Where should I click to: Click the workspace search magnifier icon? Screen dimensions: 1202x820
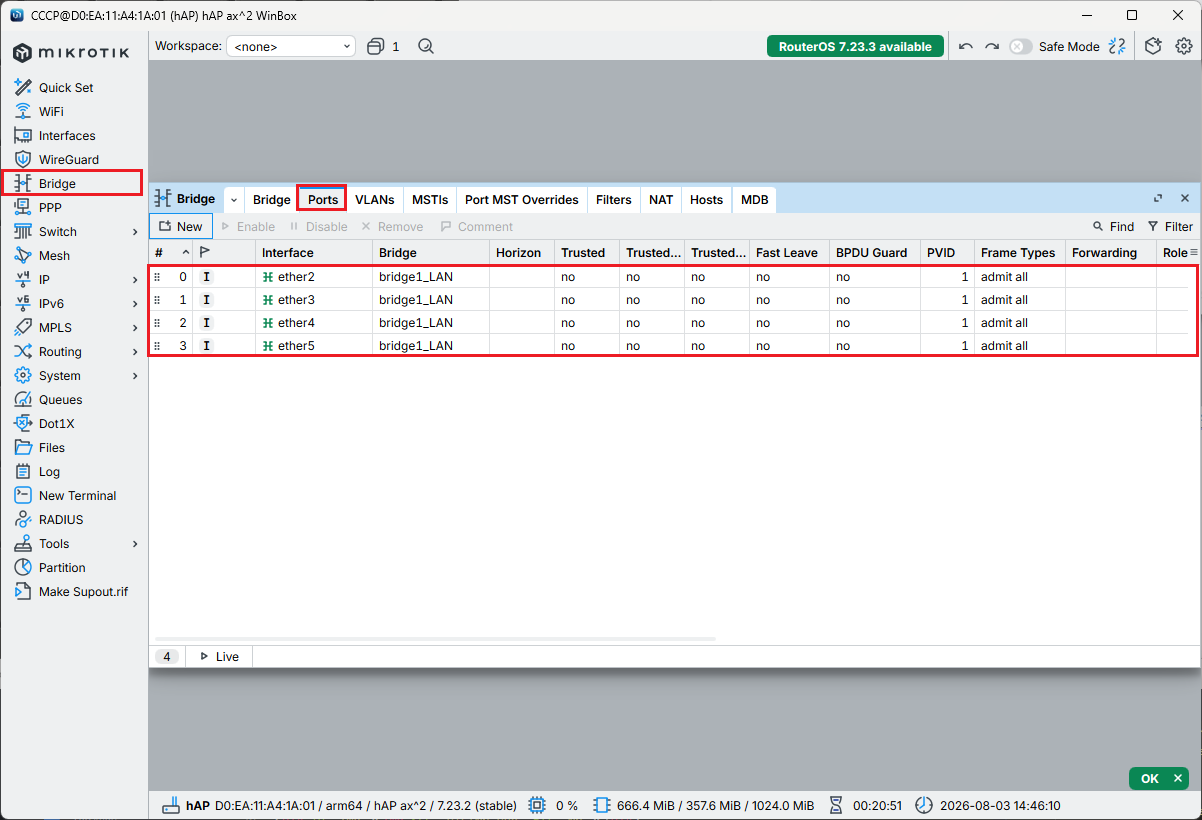pos(426,47)
